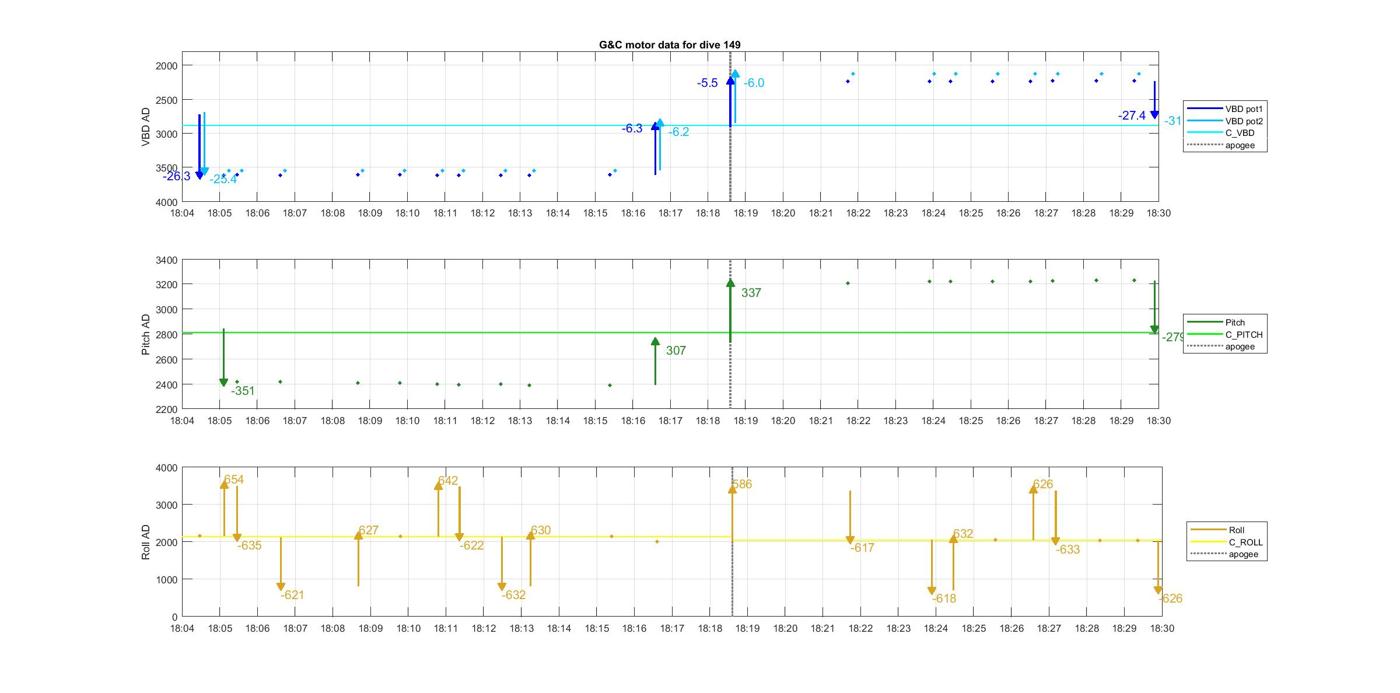The image size is (1400, 693).
Task: Click the '-633' roll data label
Action: 1068,550
